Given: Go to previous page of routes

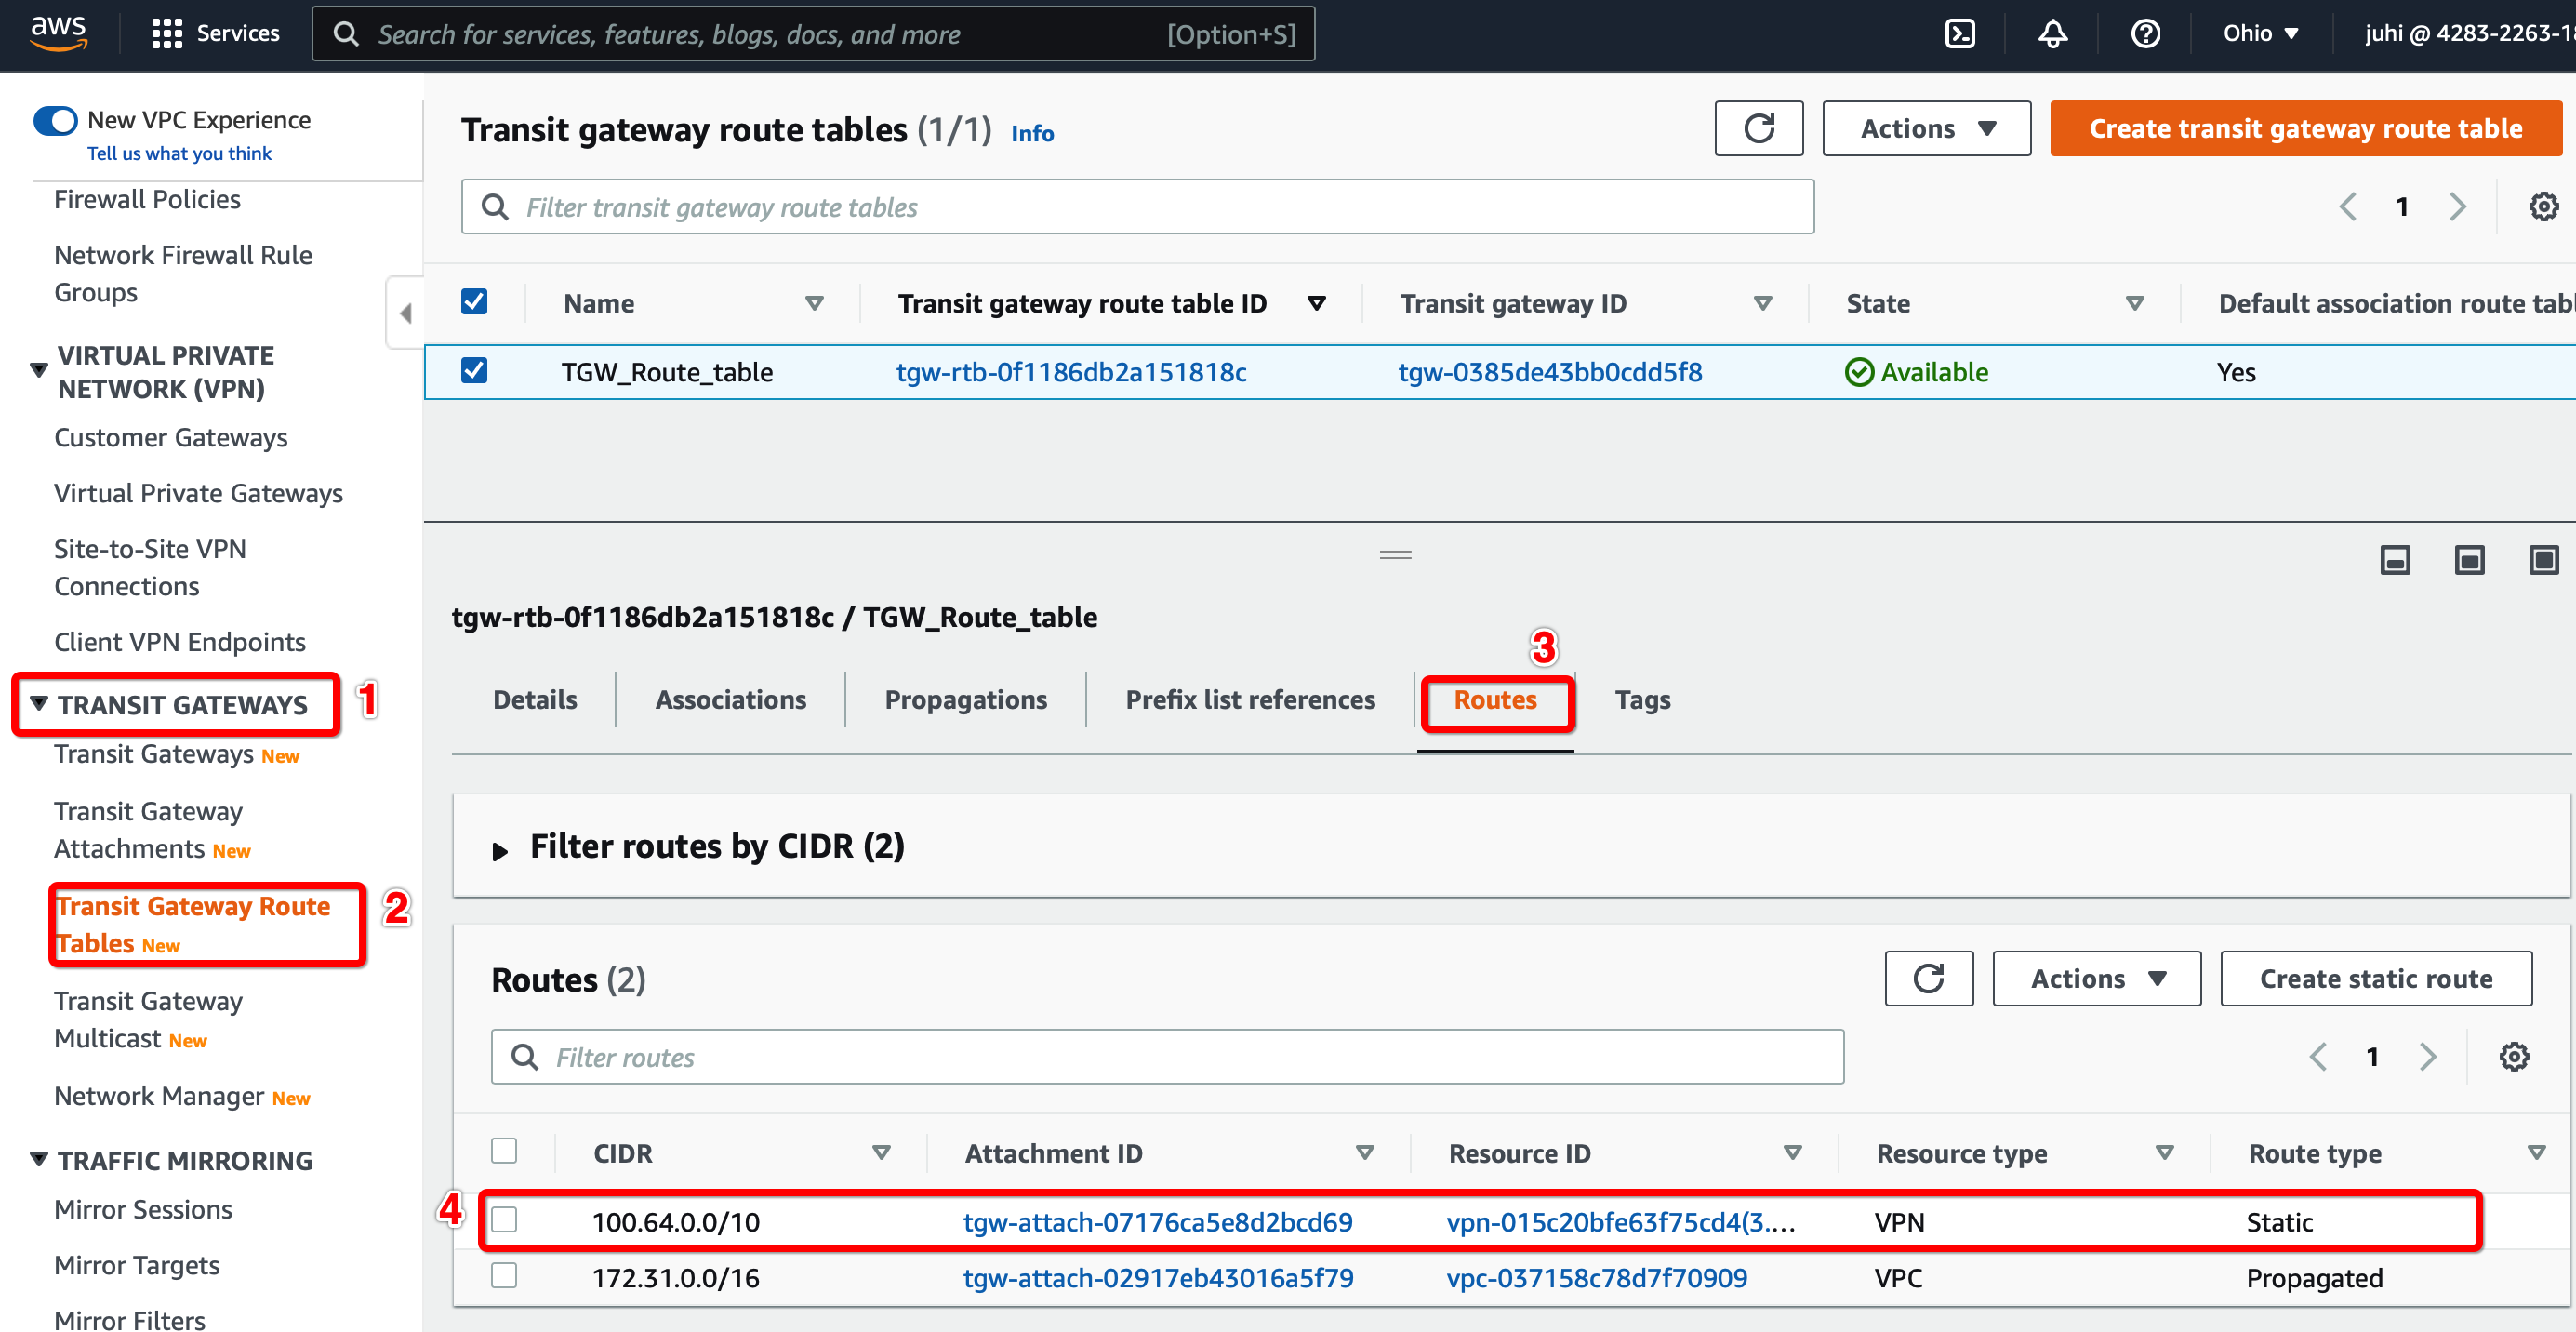Looking at the screenshot, I should 2317,1057.
